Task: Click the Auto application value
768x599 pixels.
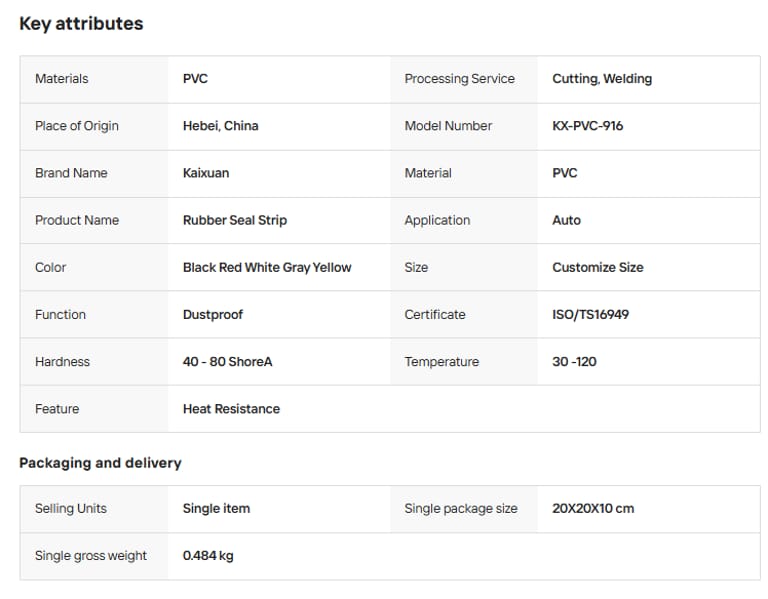Action: coord(566,220)
